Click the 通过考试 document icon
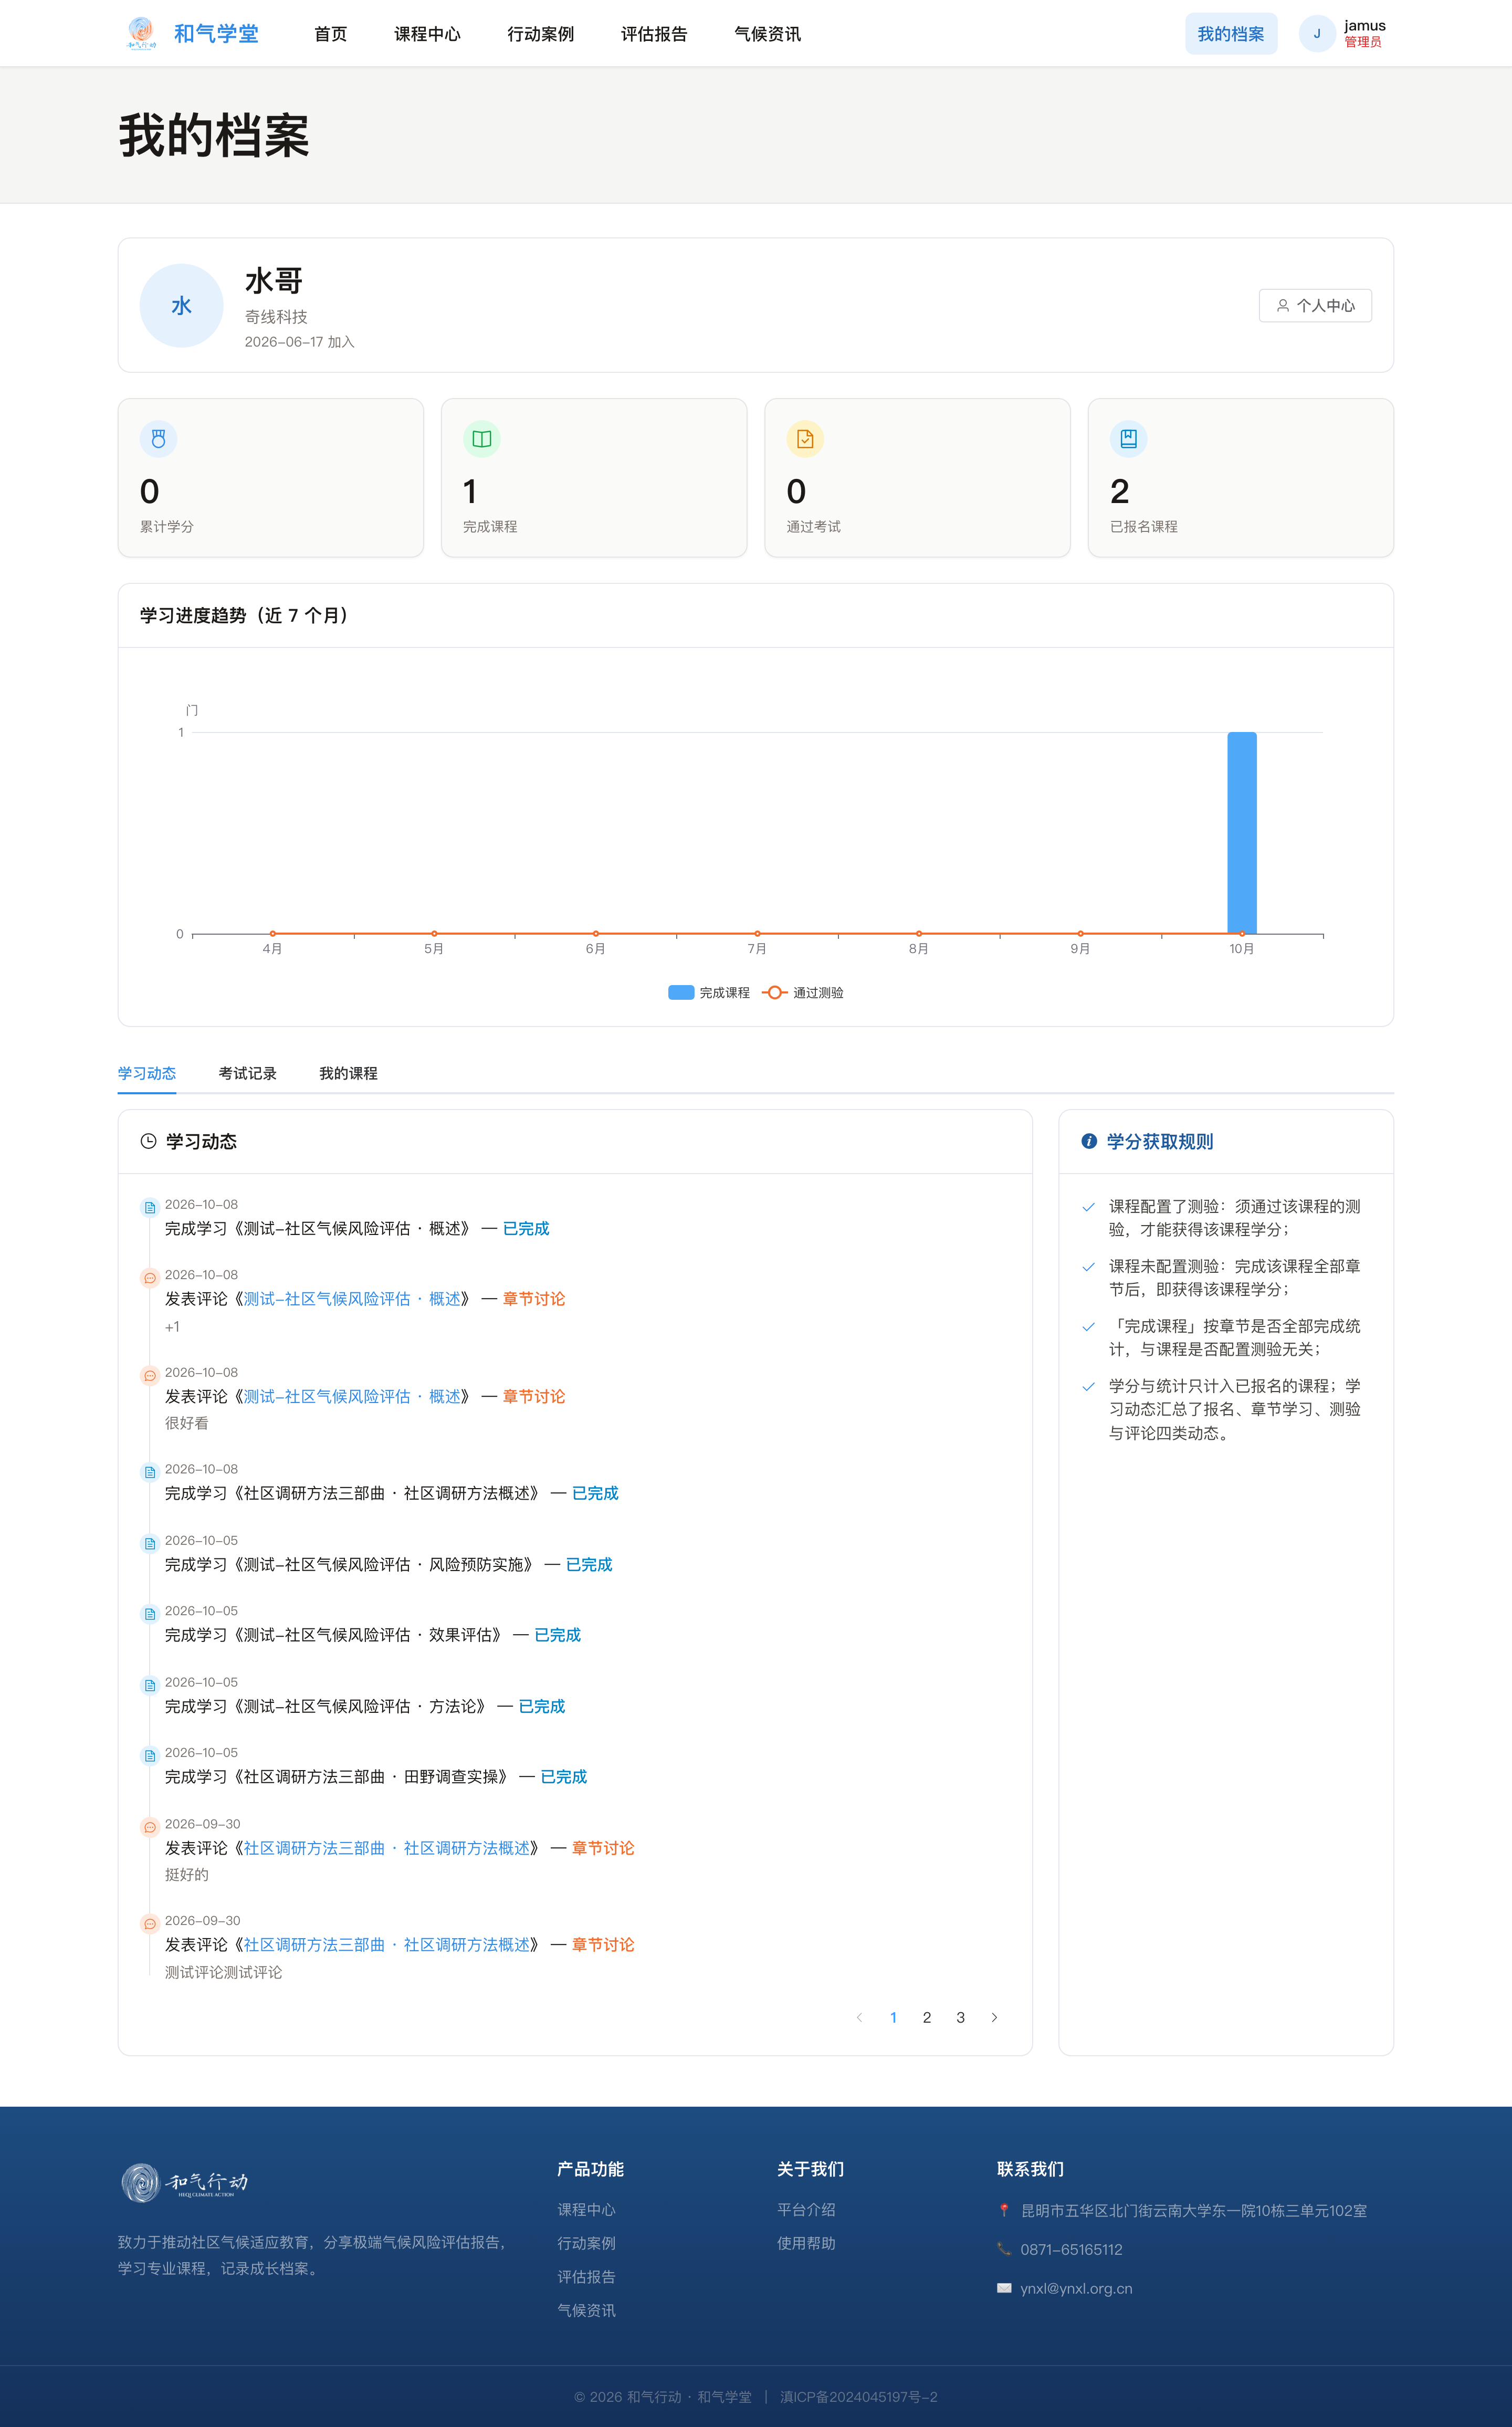 (x=805, y=438)
